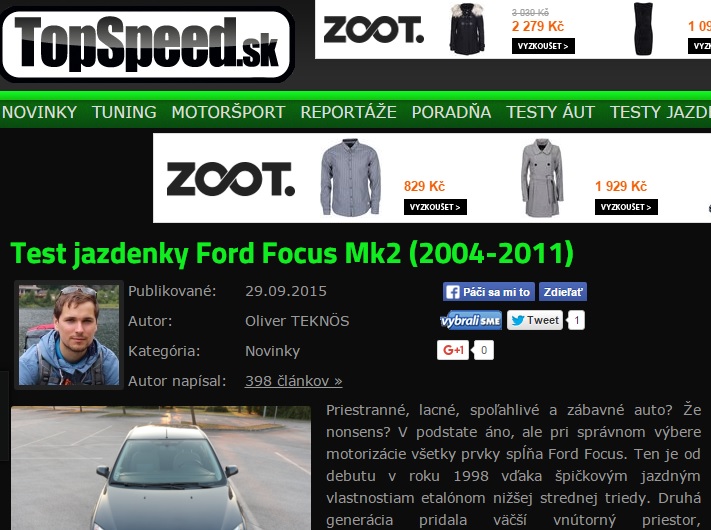Navigate to Testy áut
The height and width of the screenshot is (530, 711).
pyautogui.click(x=550, y=112)
